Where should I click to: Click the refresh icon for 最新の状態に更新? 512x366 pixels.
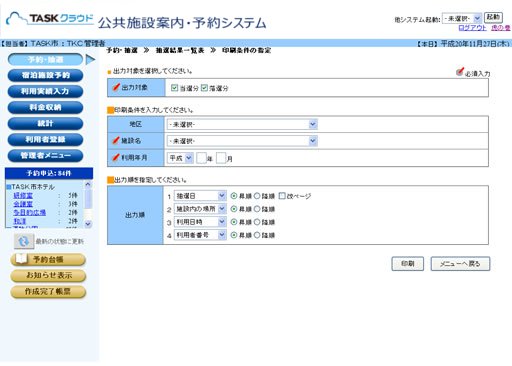pos(24,241)
